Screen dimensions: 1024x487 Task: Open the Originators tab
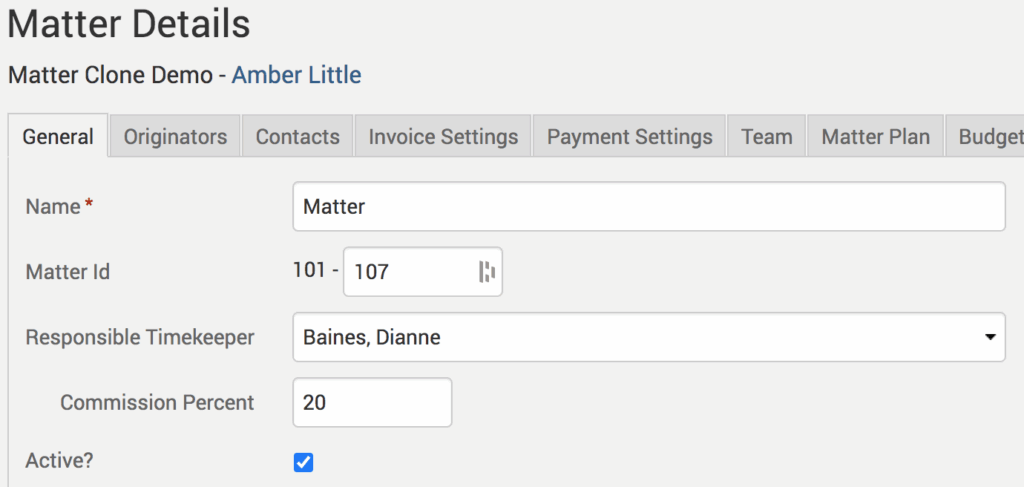(x=175, y=137)
